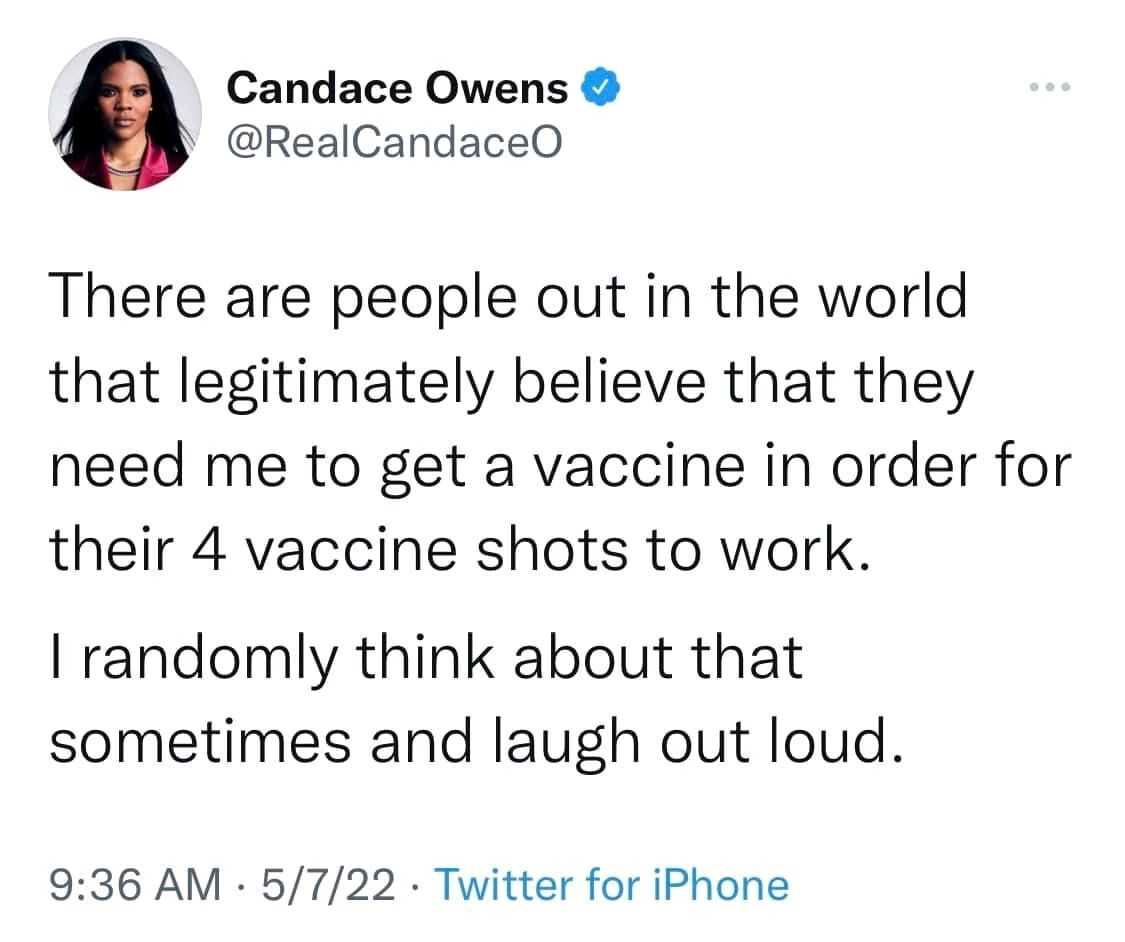This screenshot has height=942, width=1125.
Task: Open the three-dot more options menu
Action: [1050, 87]
